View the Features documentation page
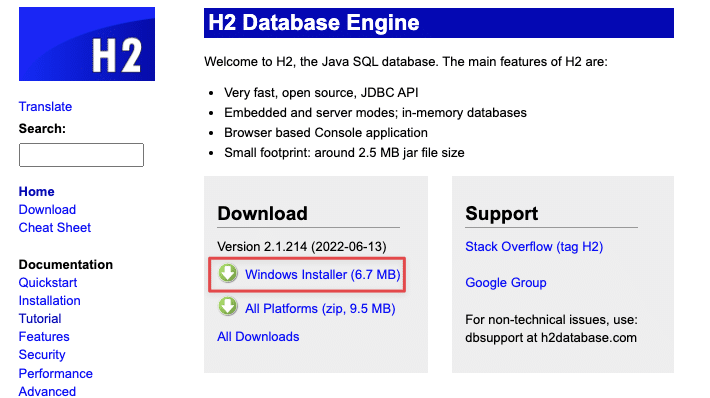The width and height of the screenshot is (710, 398). pyautogui.click(x=44, y=337)
